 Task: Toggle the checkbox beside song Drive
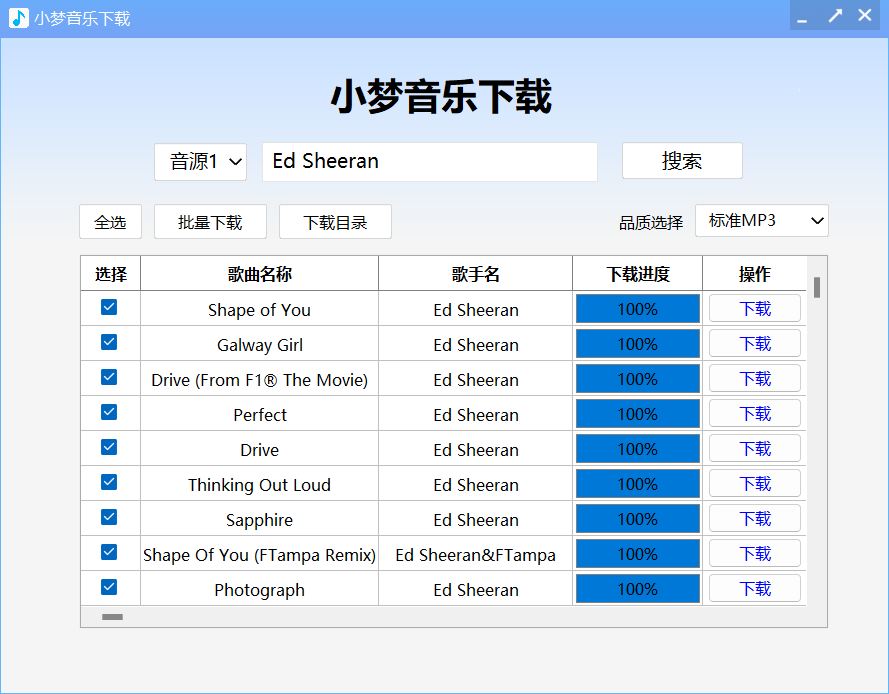pos(109,447)
